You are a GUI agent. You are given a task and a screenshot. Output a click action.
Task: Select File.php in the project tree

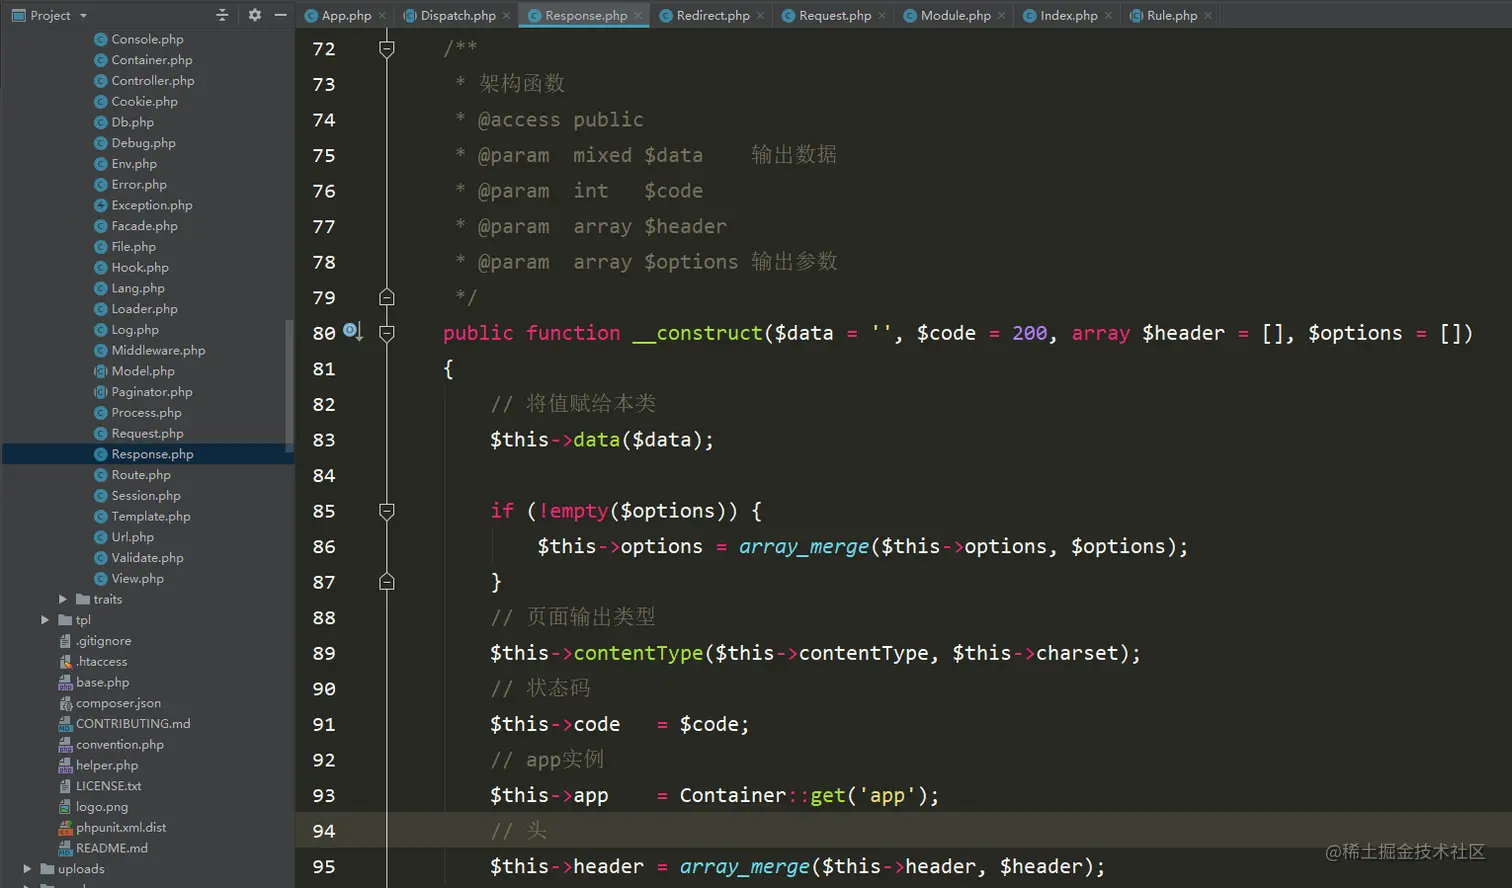tap(134, 247)
